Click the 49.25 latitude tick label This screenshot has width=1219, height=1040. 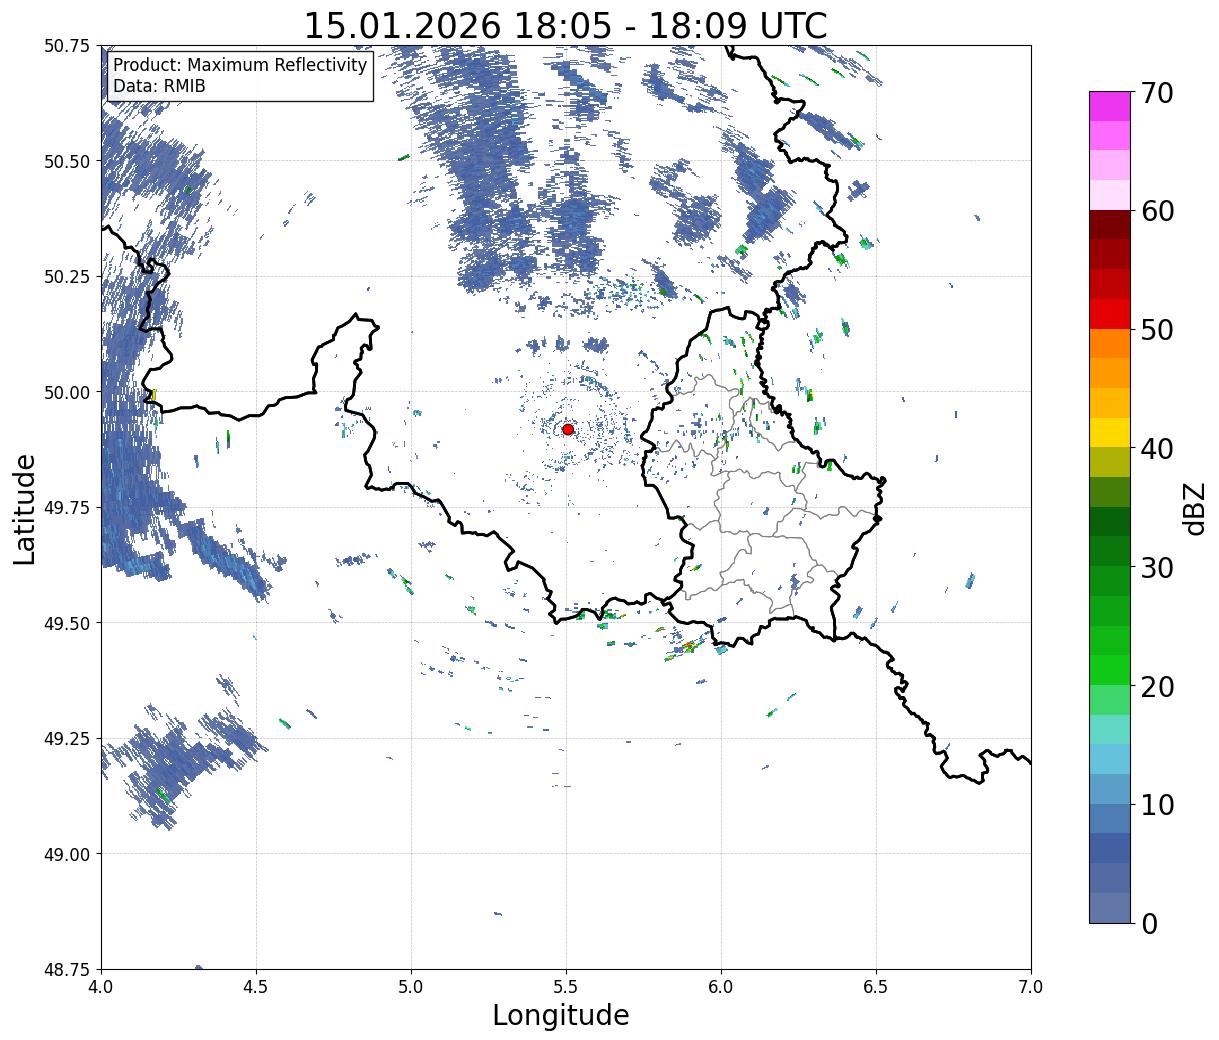coord(67,739)
